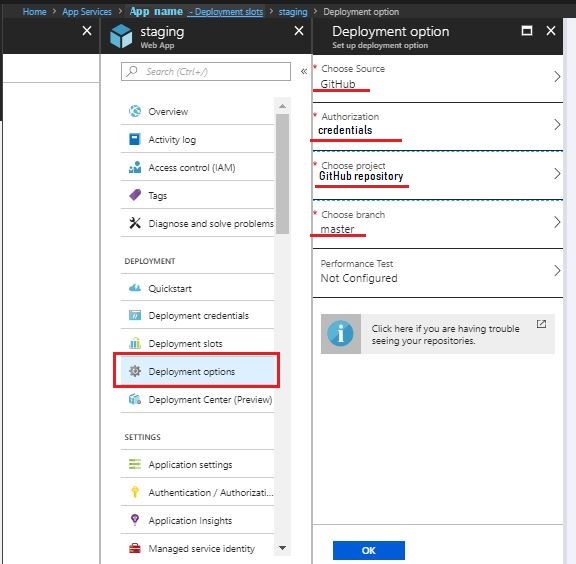Select Deployment options menu item

pos(197,371)
